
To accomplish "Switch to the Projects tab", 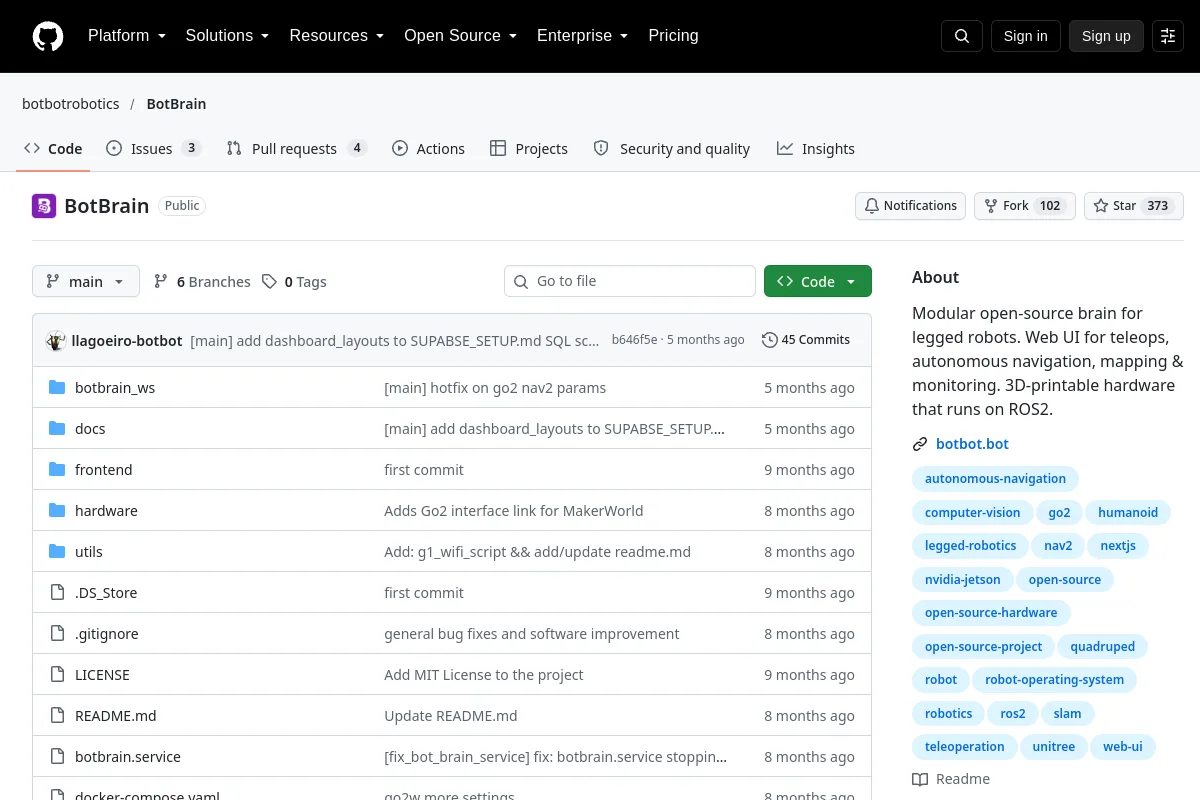I will point(529,149).
